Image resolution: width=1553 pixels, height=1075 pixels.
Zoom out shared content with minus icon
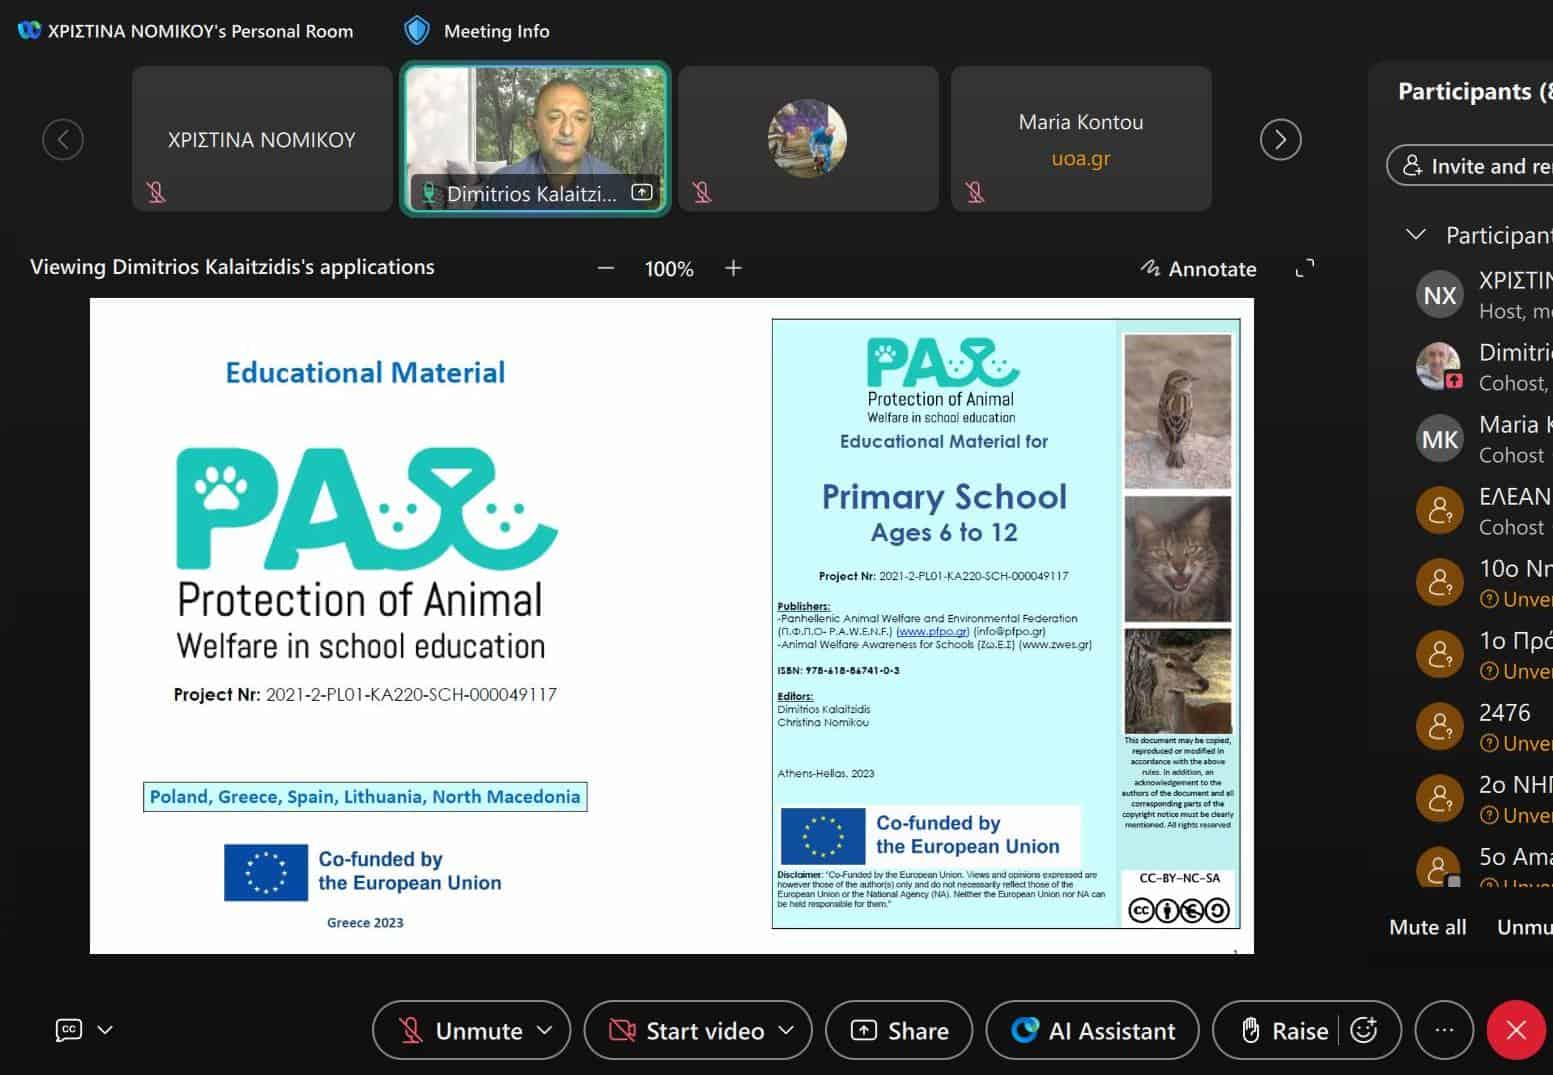[605, 268]
